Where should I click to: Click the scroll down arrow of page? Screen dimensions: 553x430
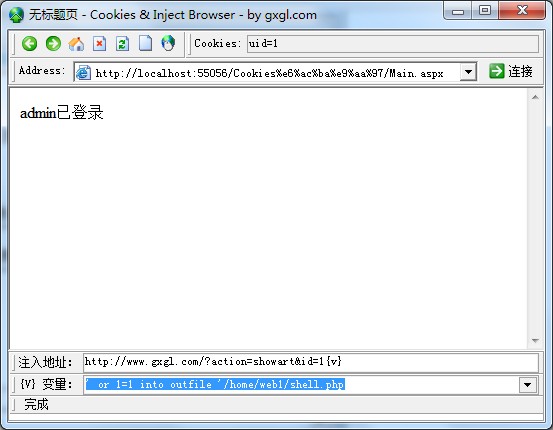pos(535,341)
